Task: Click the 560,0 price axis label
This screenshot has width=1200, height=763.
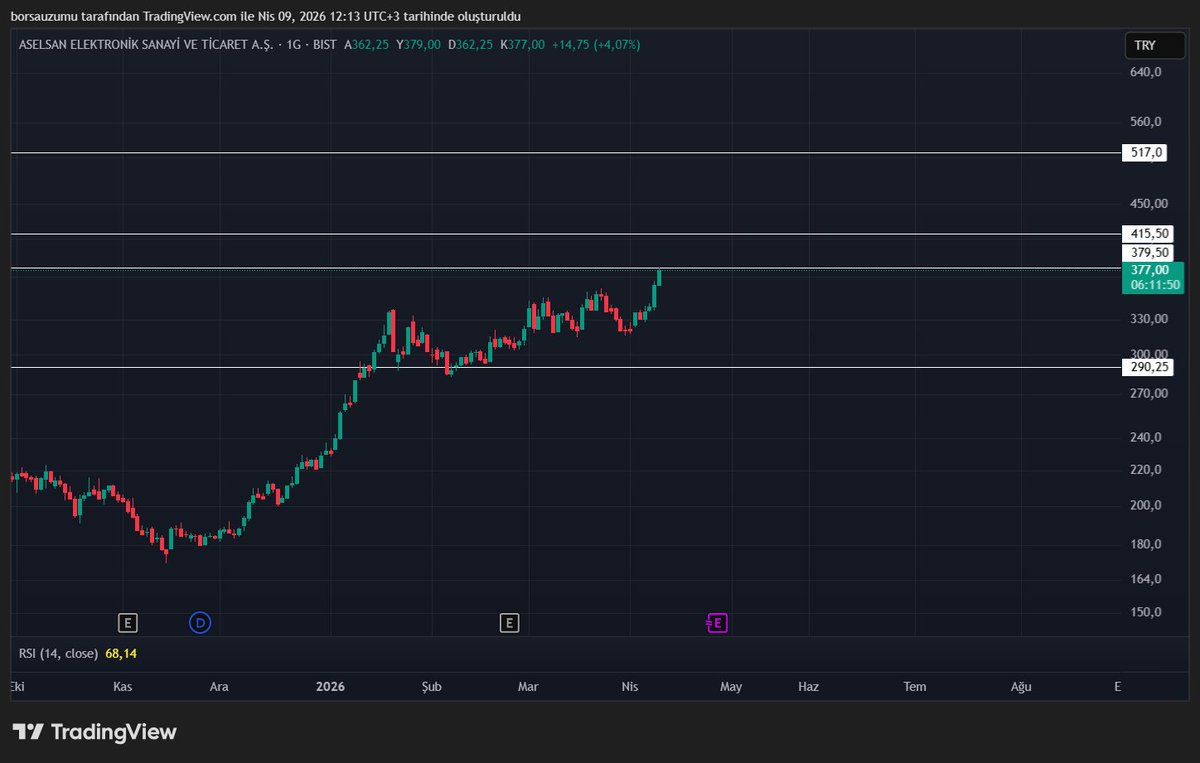Action: point(1146,122)
